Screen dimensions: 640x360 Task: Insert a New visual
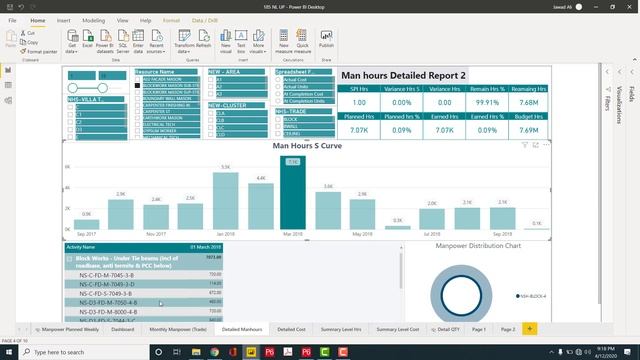coord(226,41)
